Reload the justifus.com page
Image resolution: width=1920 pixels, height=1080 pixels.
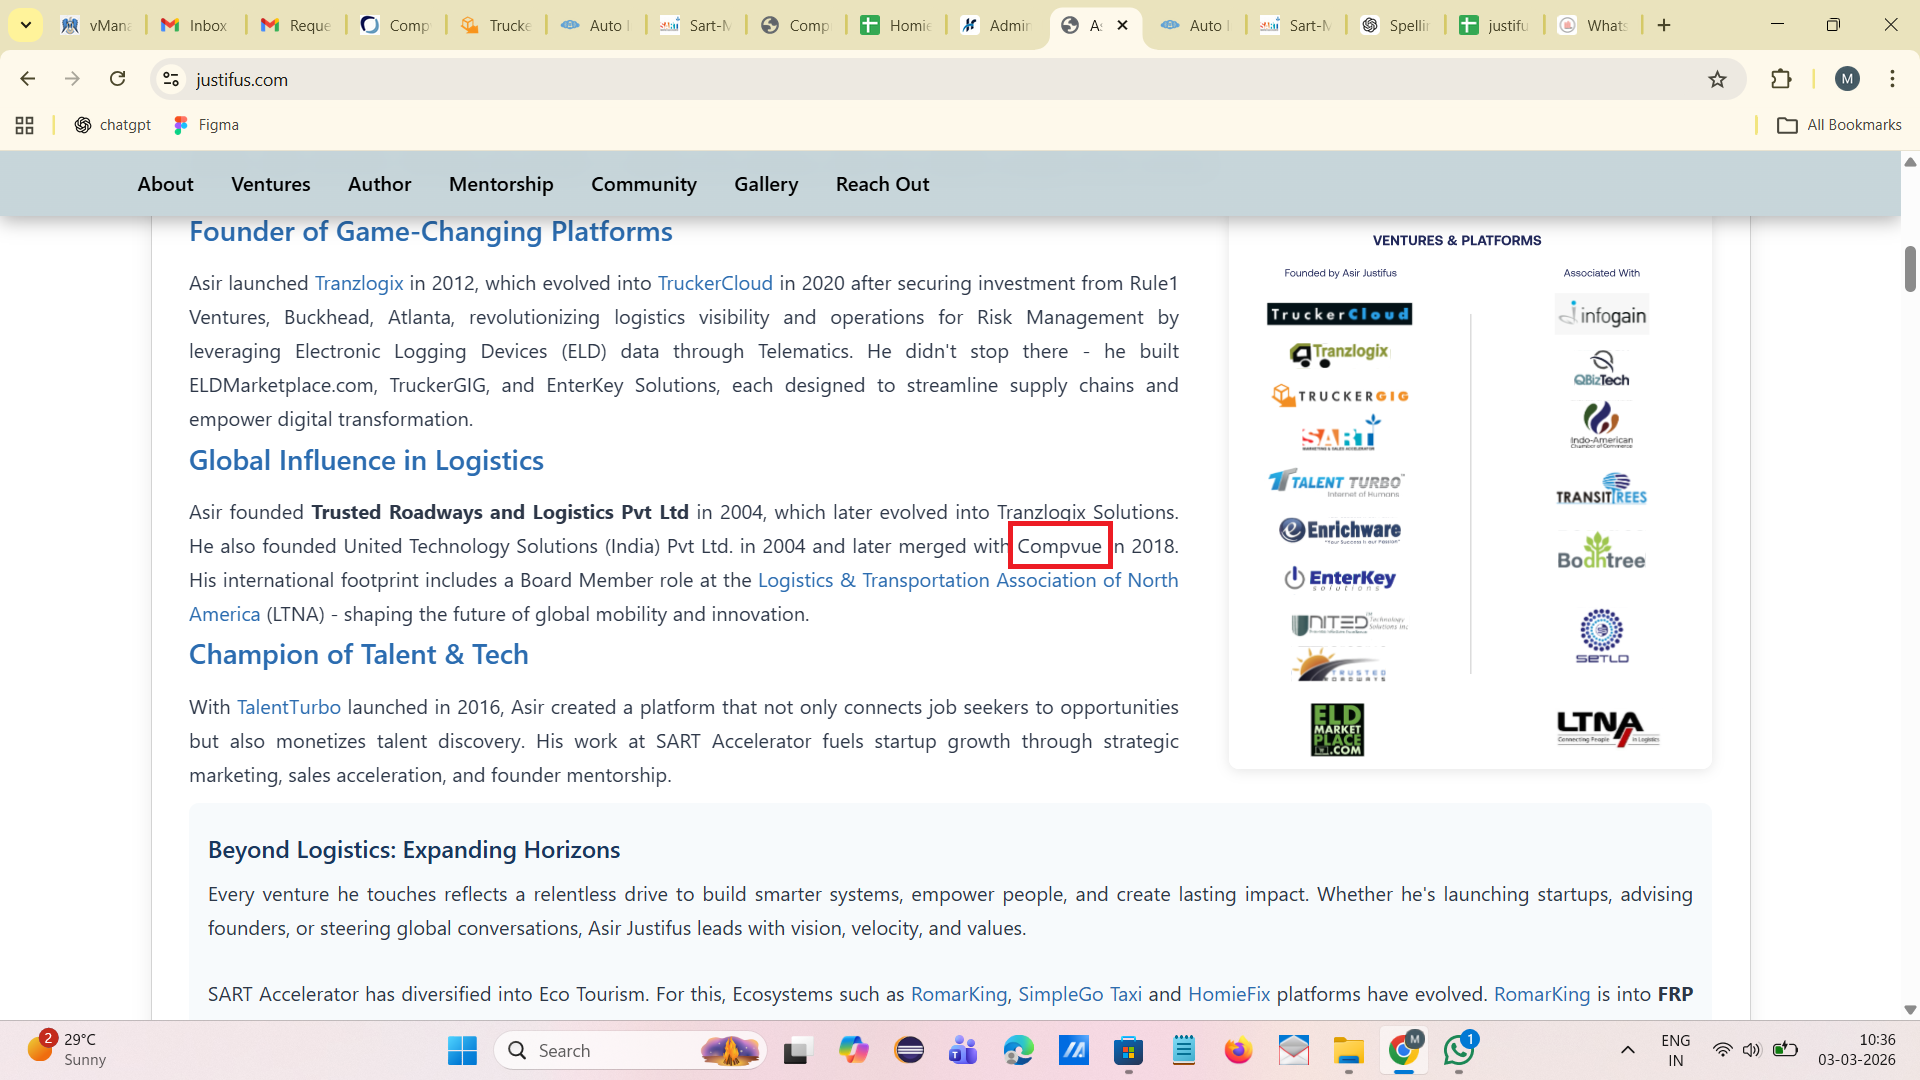(118, 79)
